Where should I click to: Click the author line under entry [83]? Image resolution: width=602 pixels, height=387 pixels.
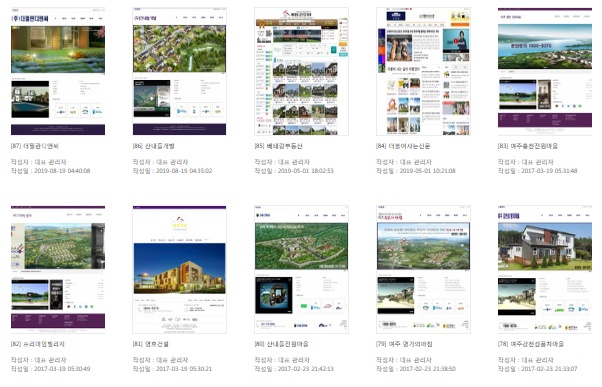click(x=526, y=162)
